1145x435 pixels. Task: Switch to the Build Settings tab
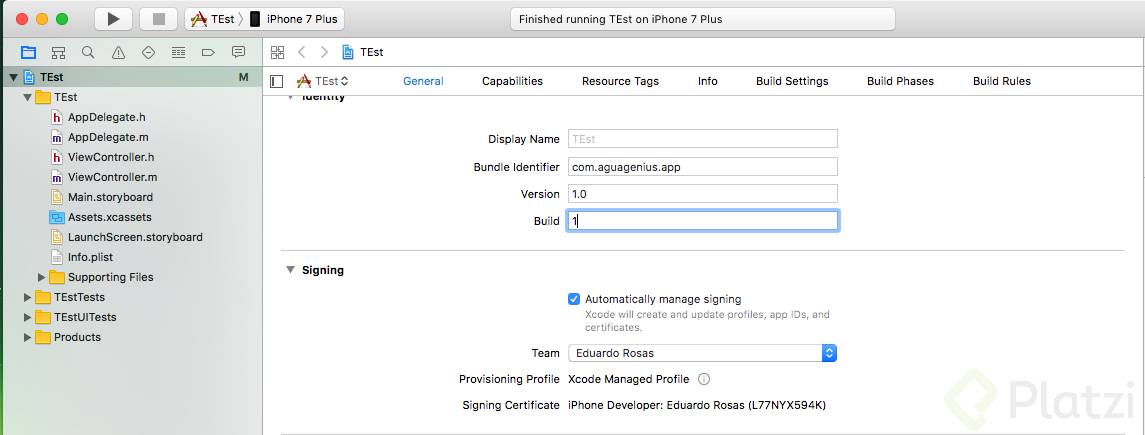[x=792, y=81]
